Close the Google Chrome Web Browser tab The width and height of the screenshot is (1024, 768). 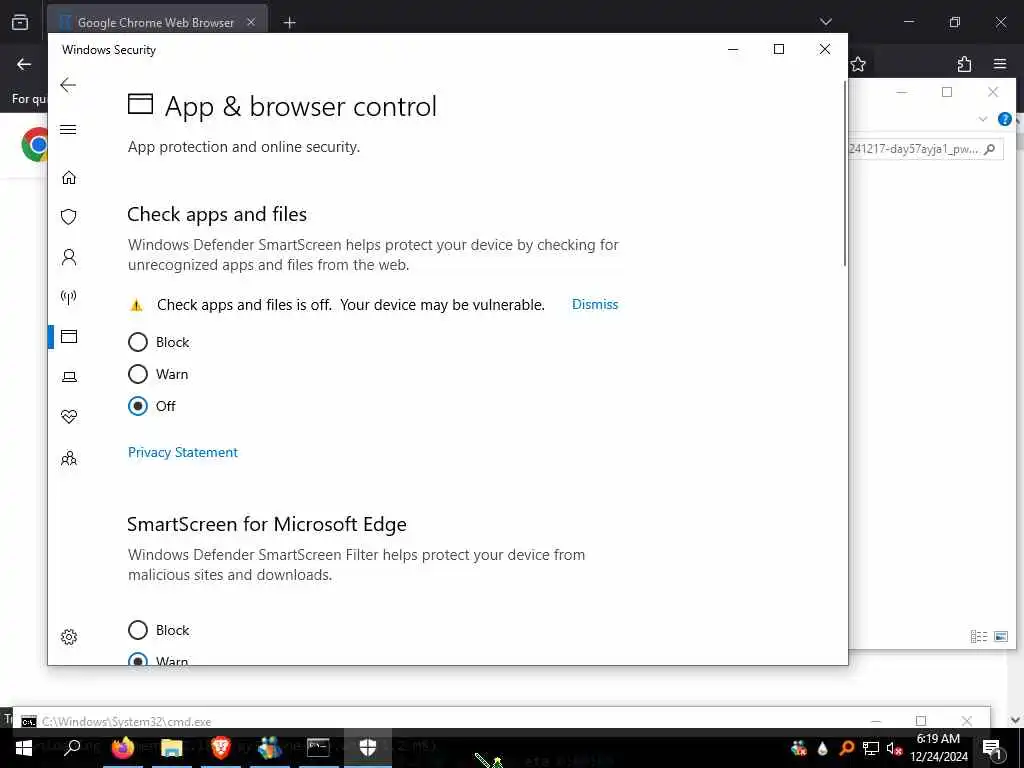coord(251,22)
